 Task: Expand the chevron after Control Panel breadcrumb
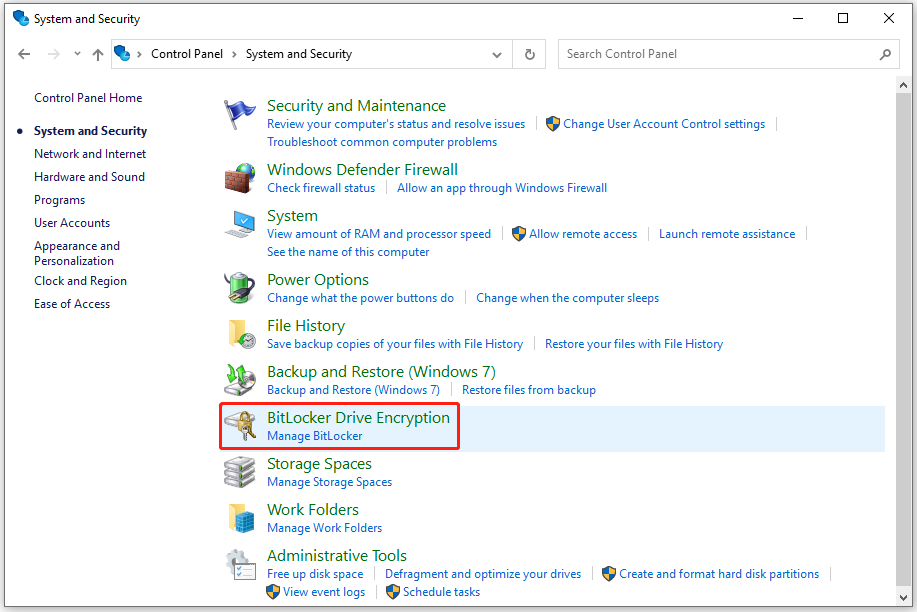(234, 54)
